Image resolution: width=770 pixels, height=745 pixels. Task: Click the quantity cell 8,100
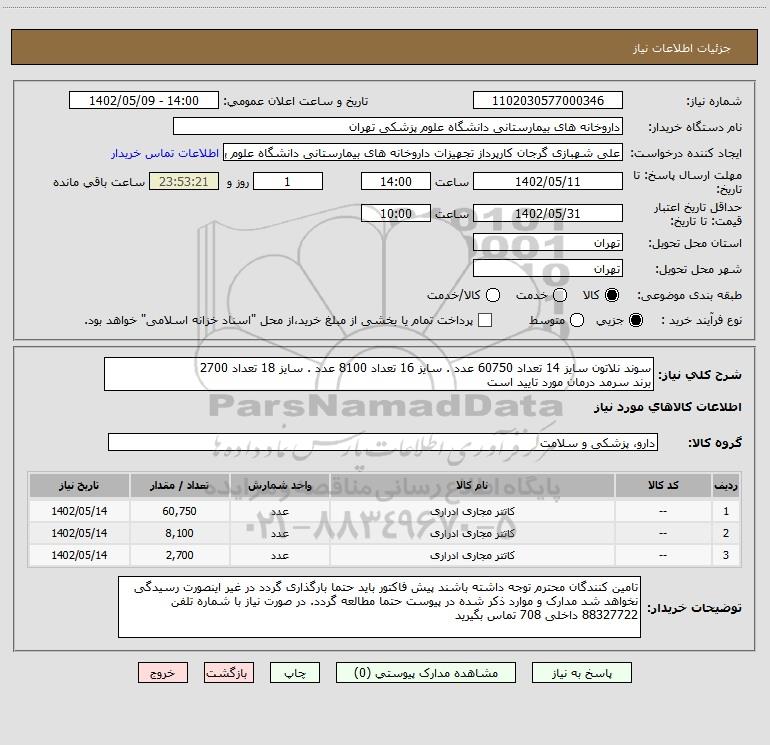(179, 533)
